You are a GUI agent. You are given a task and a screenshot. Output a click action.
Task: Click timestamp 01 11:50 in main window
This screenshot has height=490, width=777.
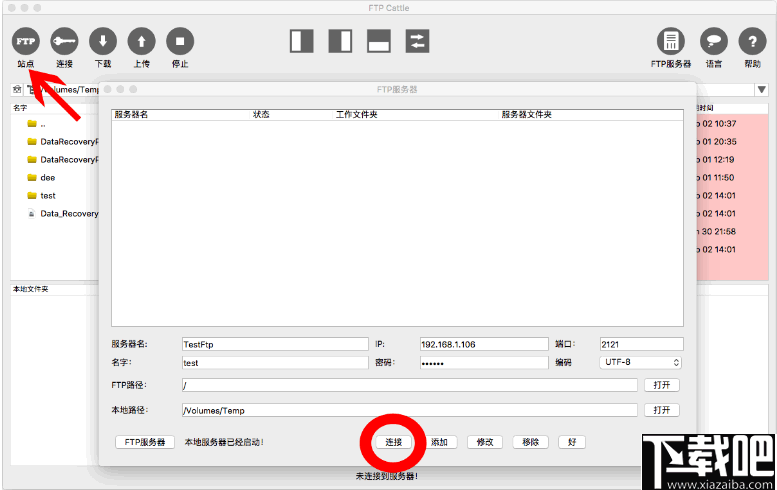pos(718,177)
